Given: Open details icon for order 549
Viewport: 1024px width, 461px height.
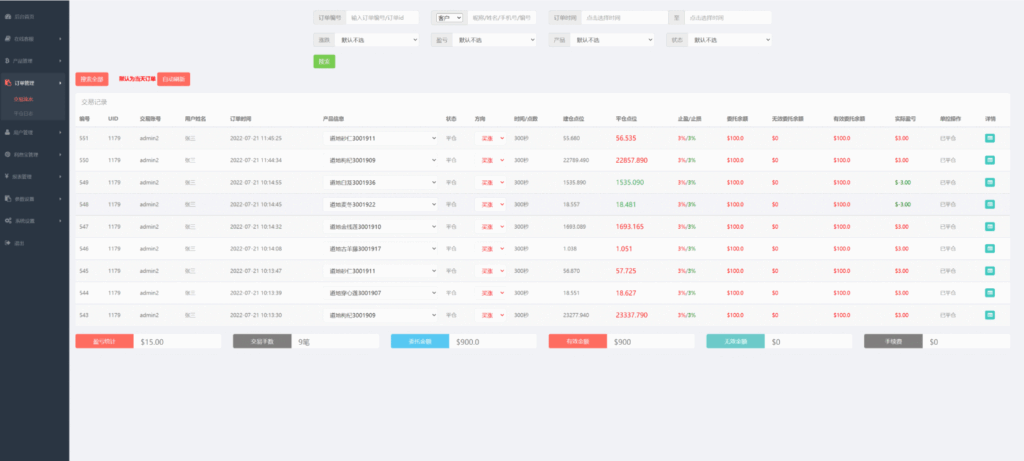Looking at the screenshot, I should tap(989, 182).
